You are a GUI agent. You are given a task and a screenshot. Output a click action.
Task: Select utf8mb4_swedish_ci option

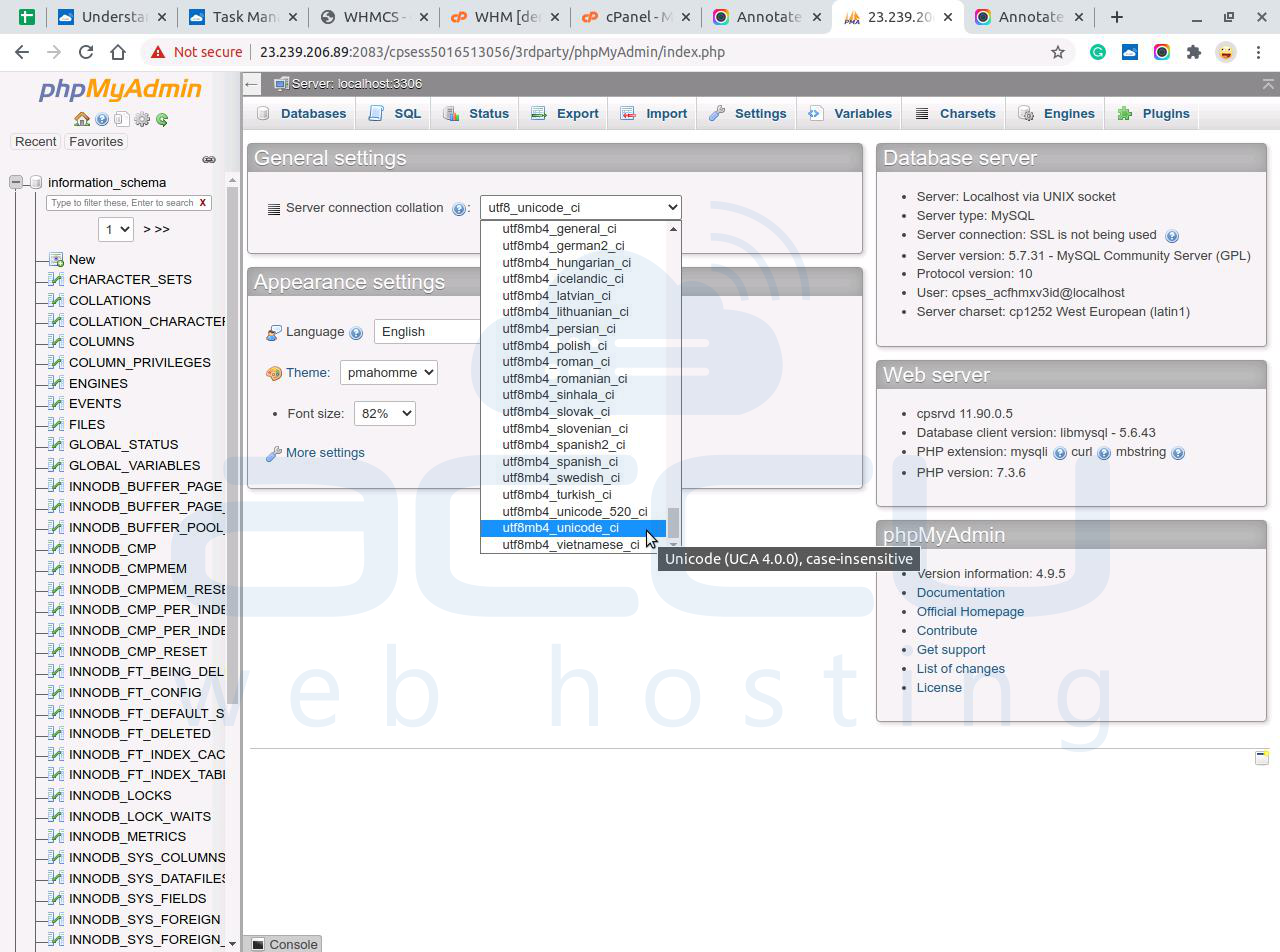(573, 478)
